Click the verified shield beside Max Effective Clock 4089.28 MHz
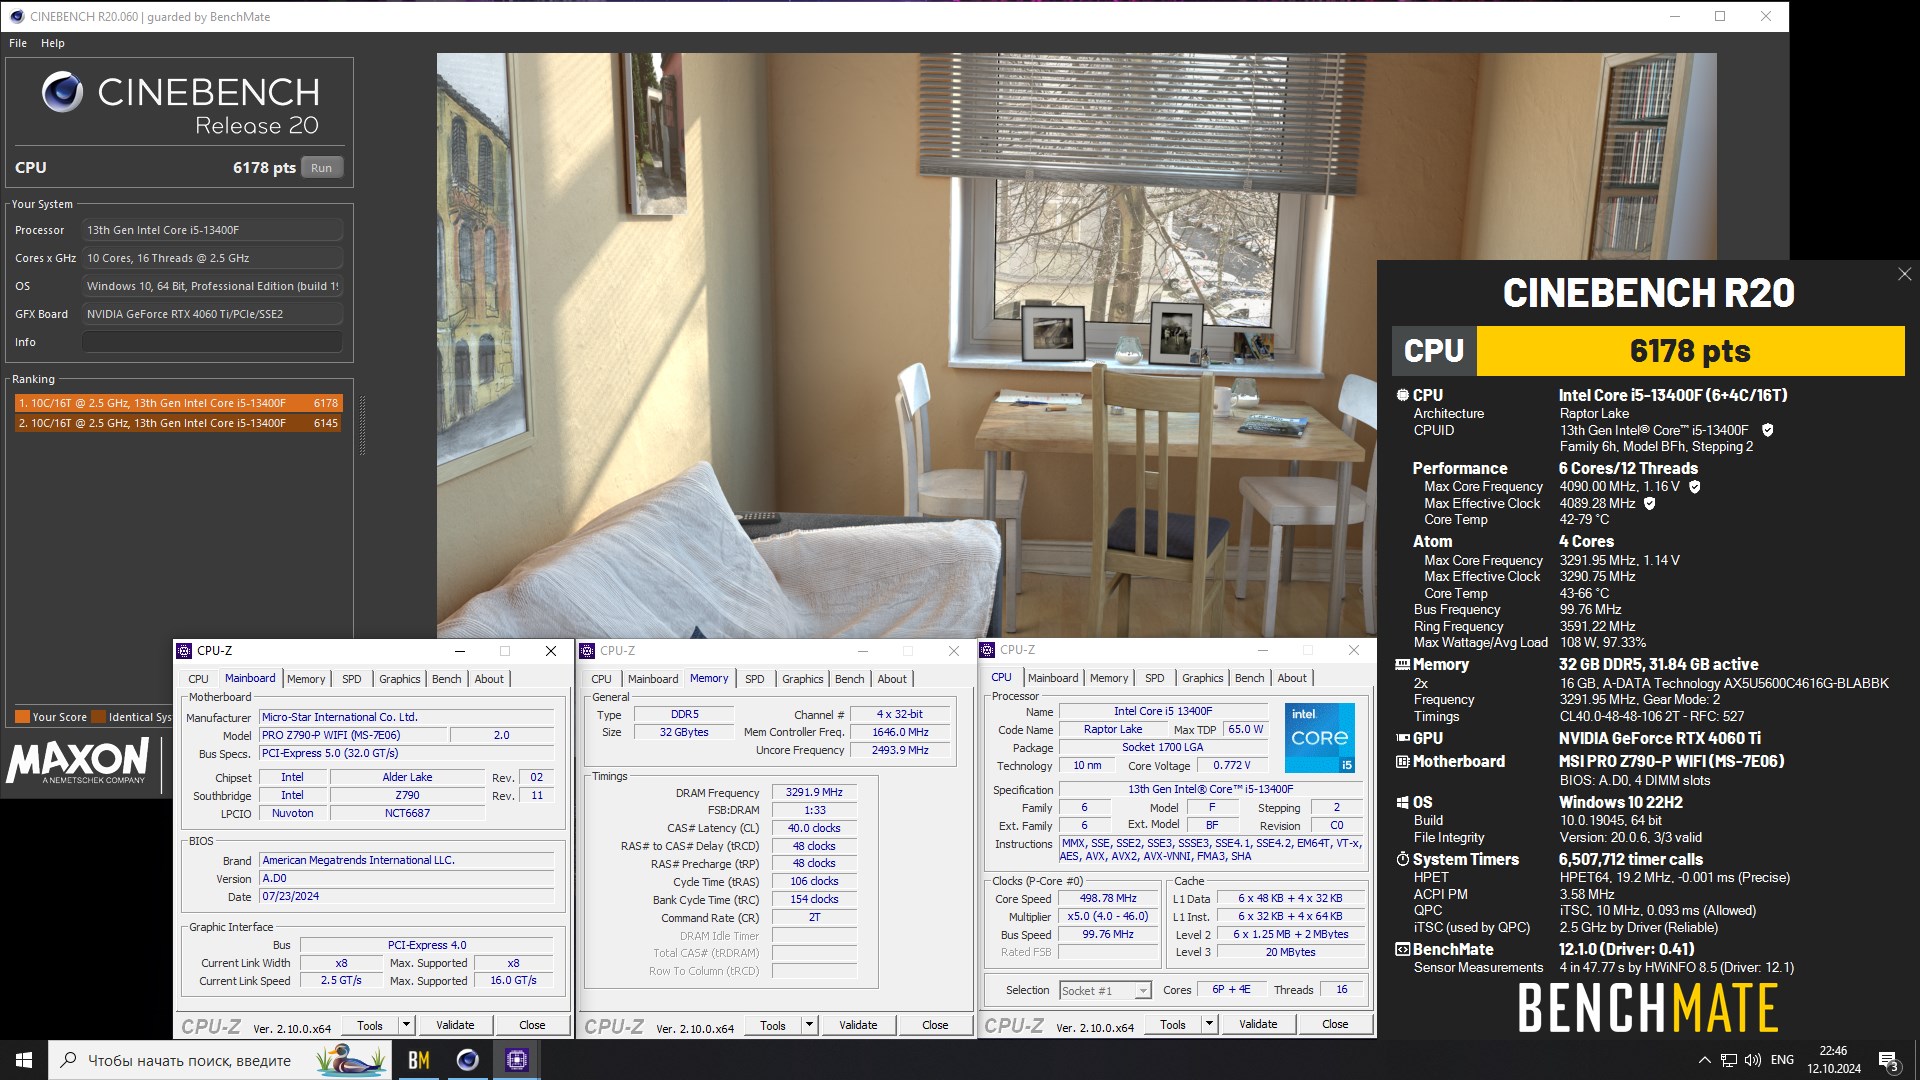The width and height of the screenshot is (1920, 1080). (1650, 503)
